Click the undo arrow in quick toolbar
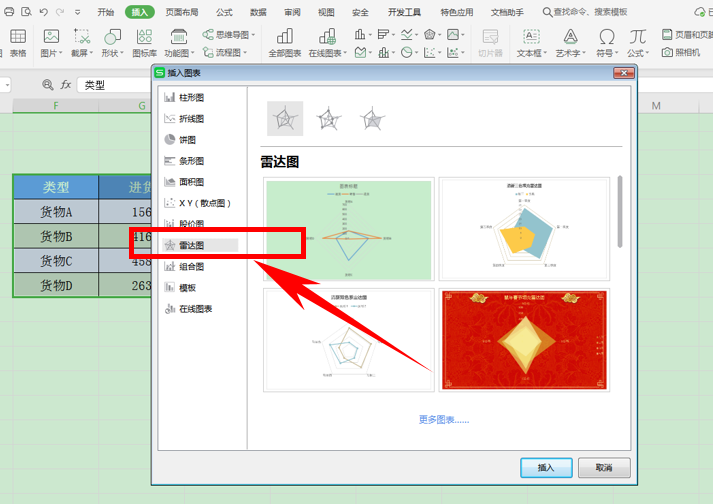Viewport: 713px width, 504px height. pyautogui.click(x=44, y=12)
